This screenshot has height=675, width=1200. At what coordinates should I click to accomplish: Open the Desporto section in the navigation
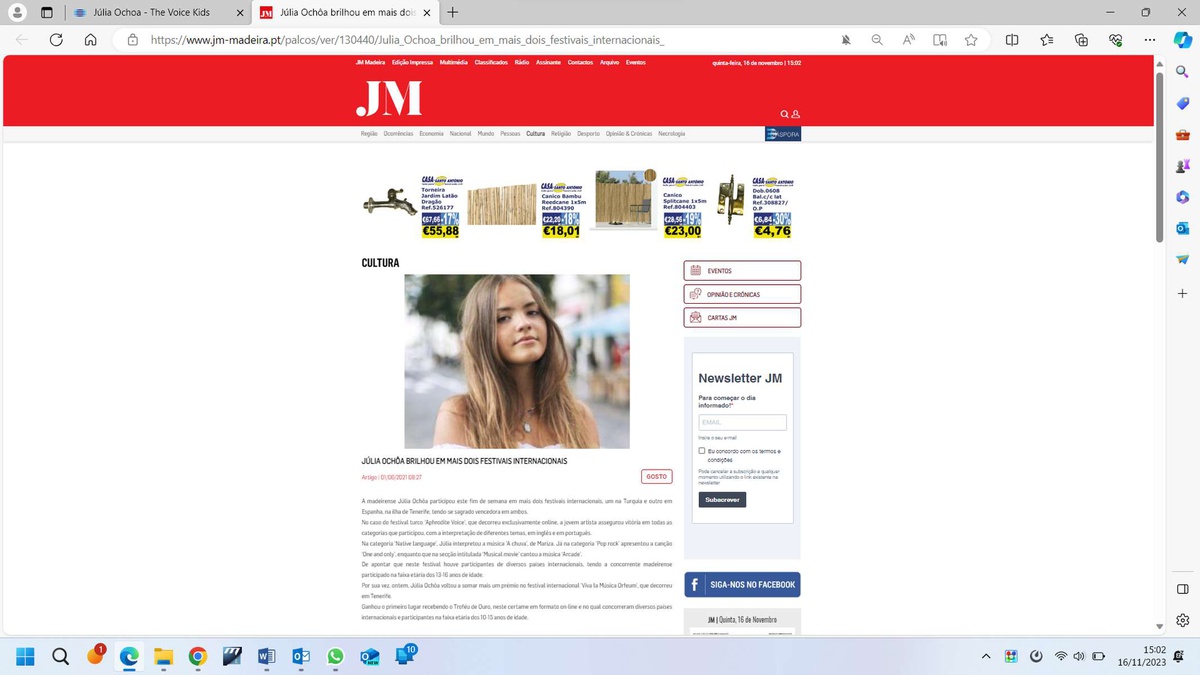coord(588,133)
